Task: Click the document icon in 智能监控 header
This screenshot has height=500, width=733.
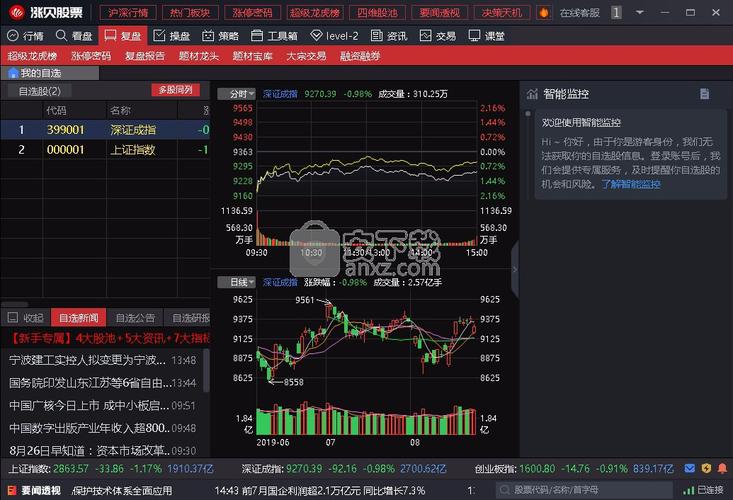Action: [704, 94]
